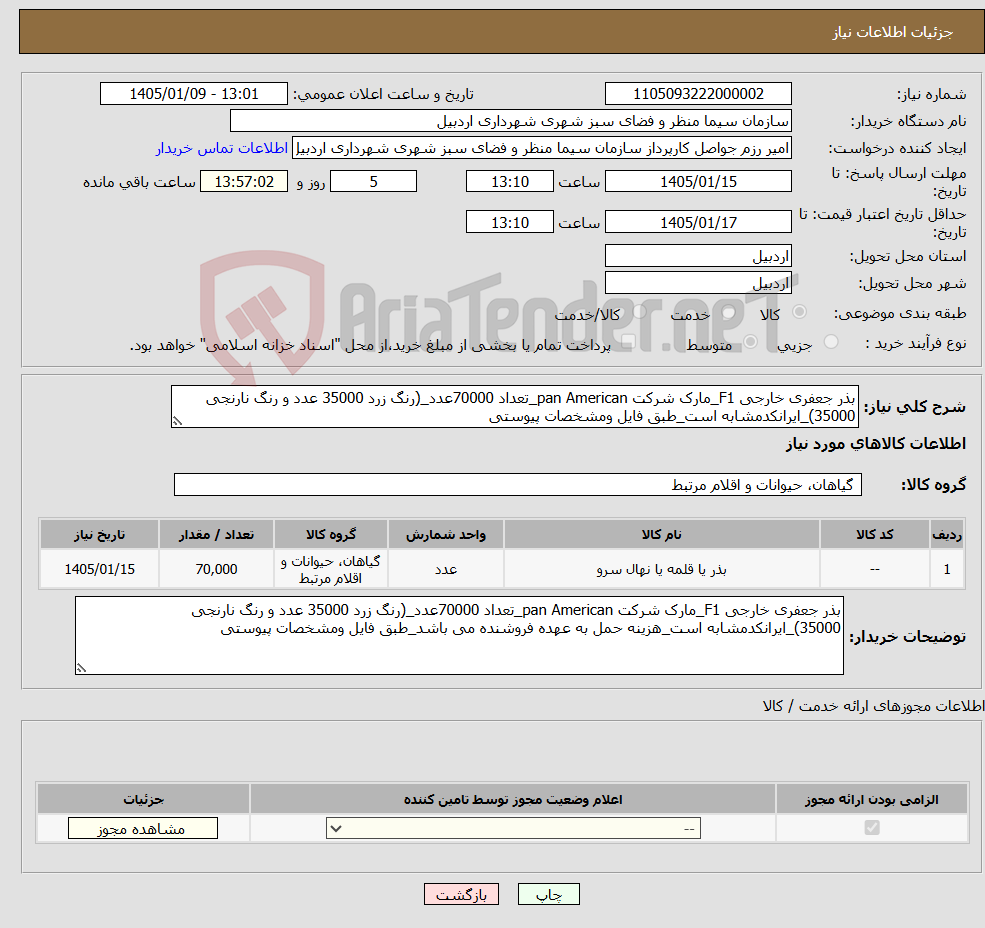Select the متوسط purchase type radio

point(750,342)
